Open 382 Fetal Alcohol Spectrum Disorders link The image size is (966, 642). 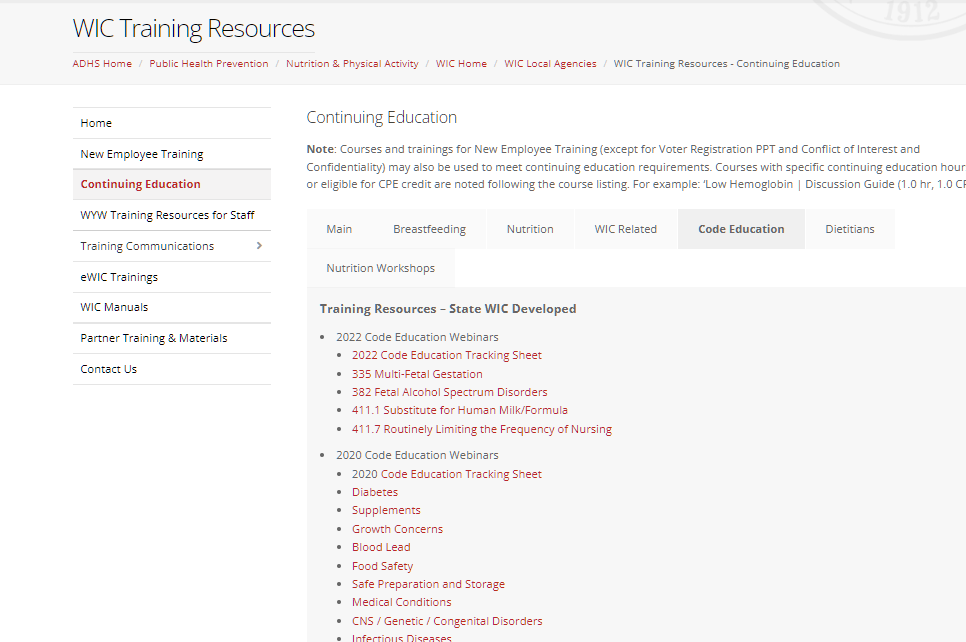point(449,392)
